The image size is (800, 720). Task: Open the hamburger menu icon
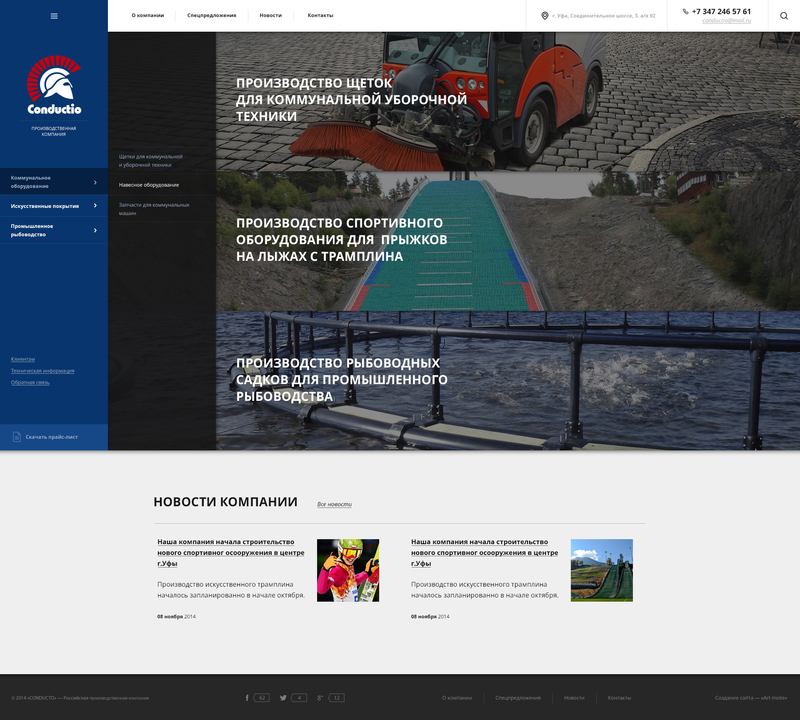coord(54,16)
